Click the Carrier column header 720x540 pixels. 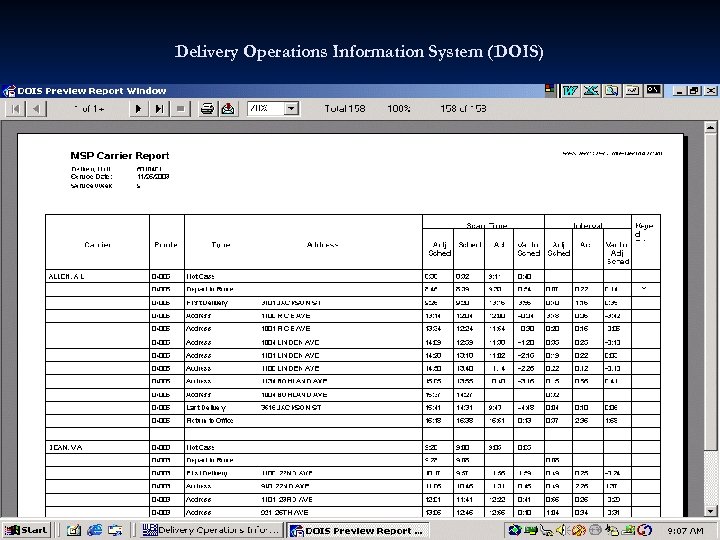coord(97,245)
